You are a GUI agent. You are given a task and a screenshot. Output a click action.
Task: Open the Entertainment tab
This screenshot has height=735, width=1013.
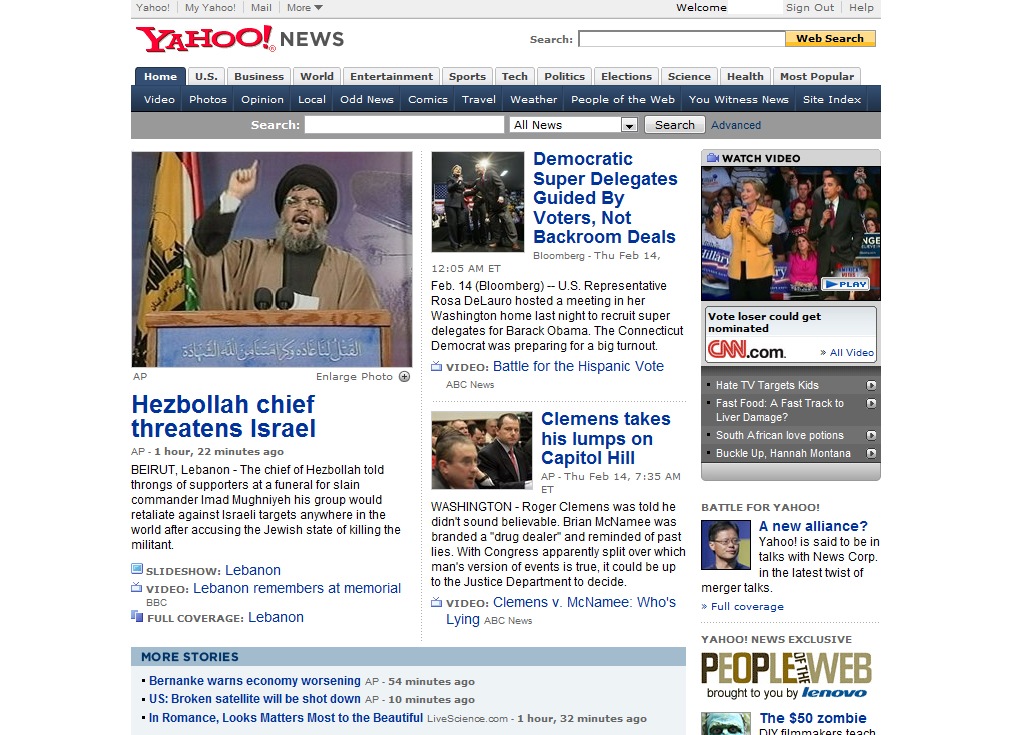tap(391, 76)
